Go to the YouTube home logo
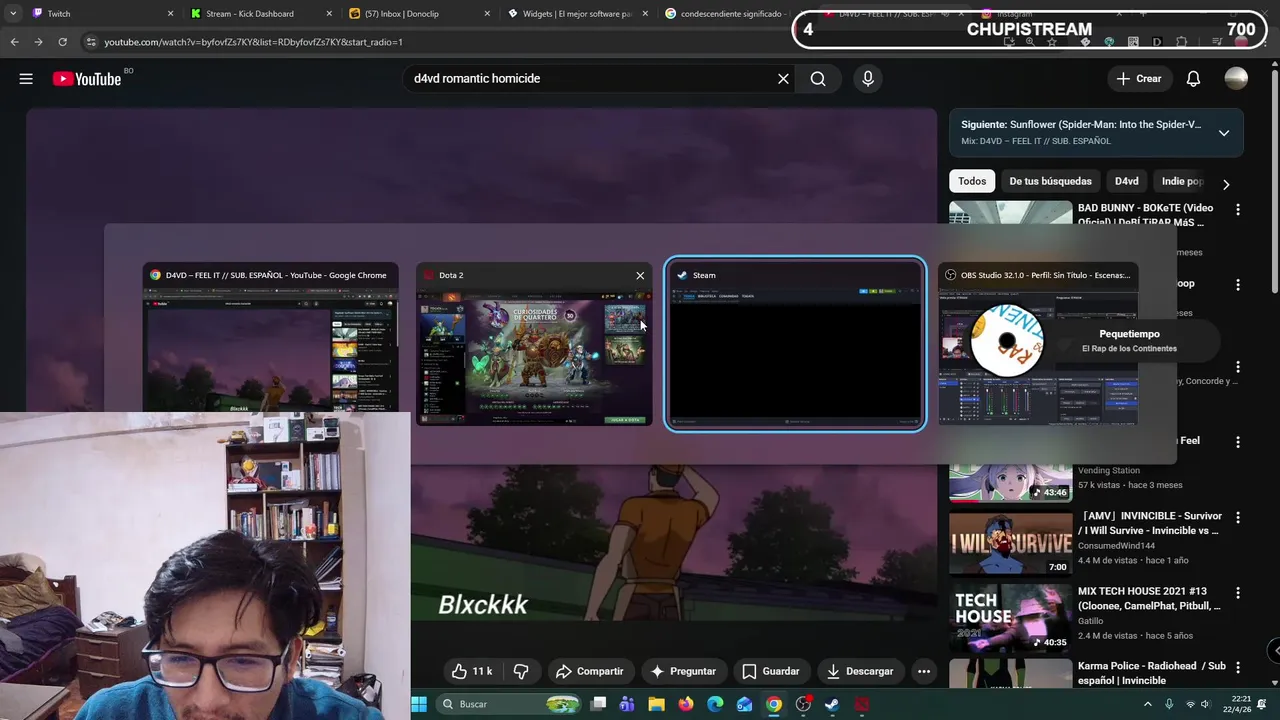Screen dimensions: 1280x720 (87, 78)
